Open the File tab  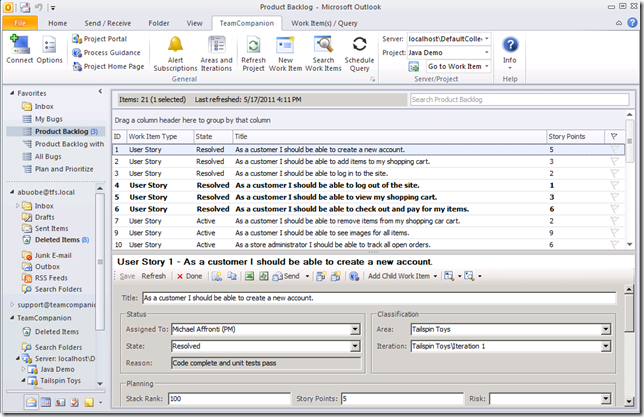tap(20, 23)
